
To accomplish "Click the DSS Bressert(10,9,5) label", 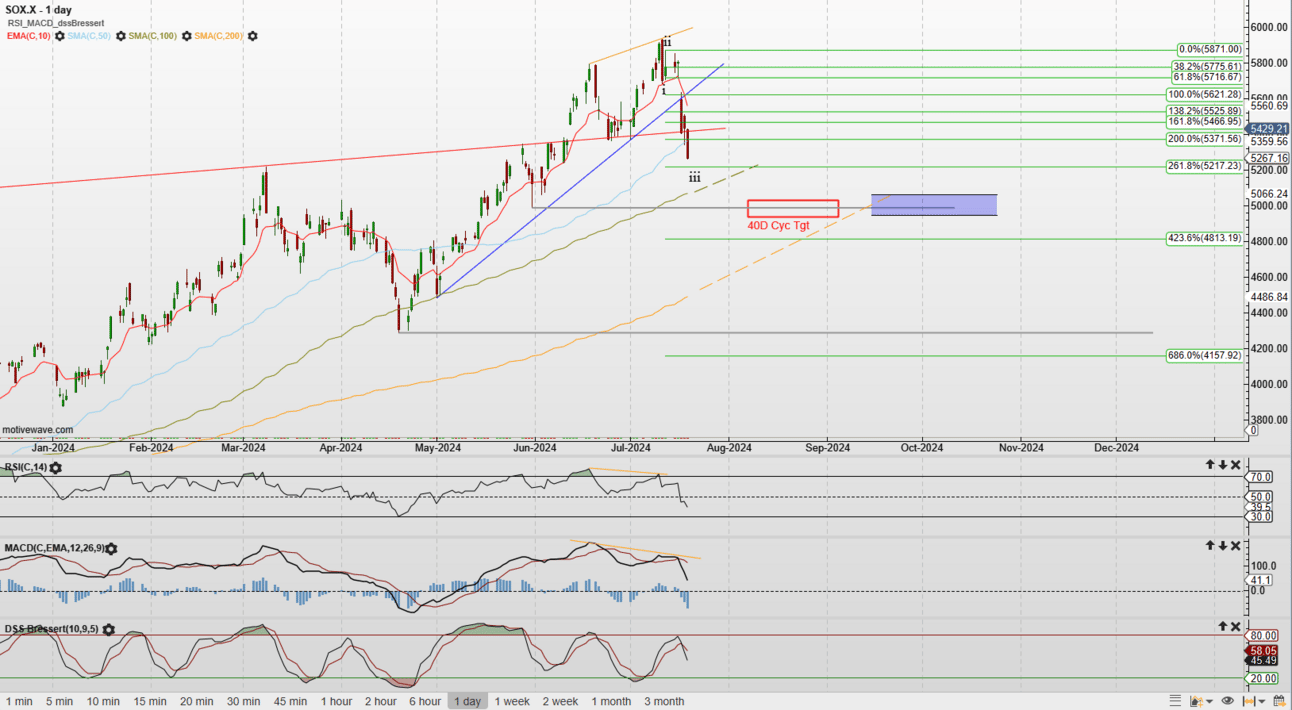I will (x=52, y=629).
